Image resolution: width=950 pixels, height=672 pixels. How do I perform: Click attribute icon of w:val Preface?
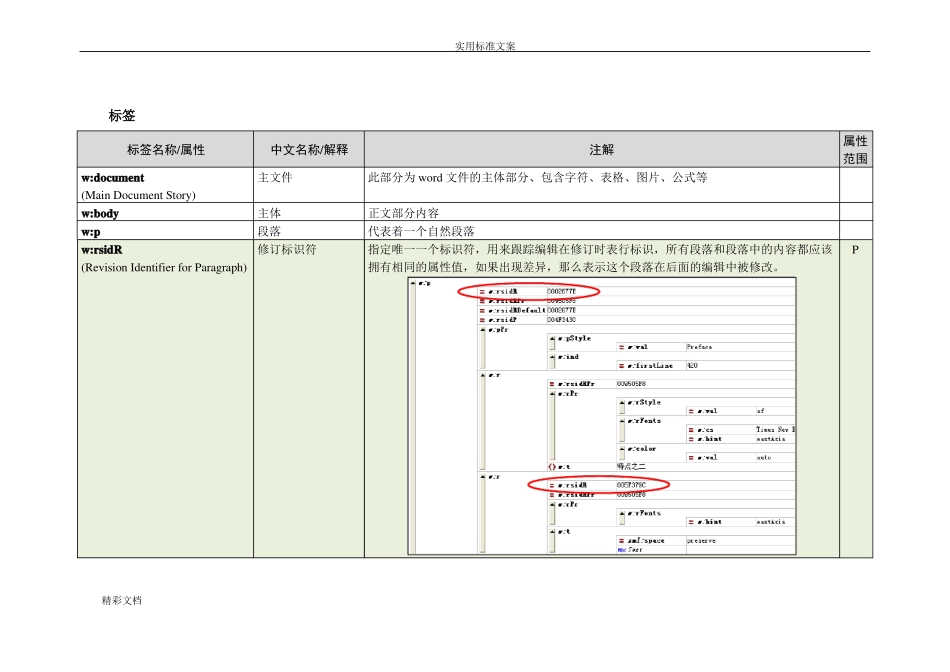pos(622,347)
